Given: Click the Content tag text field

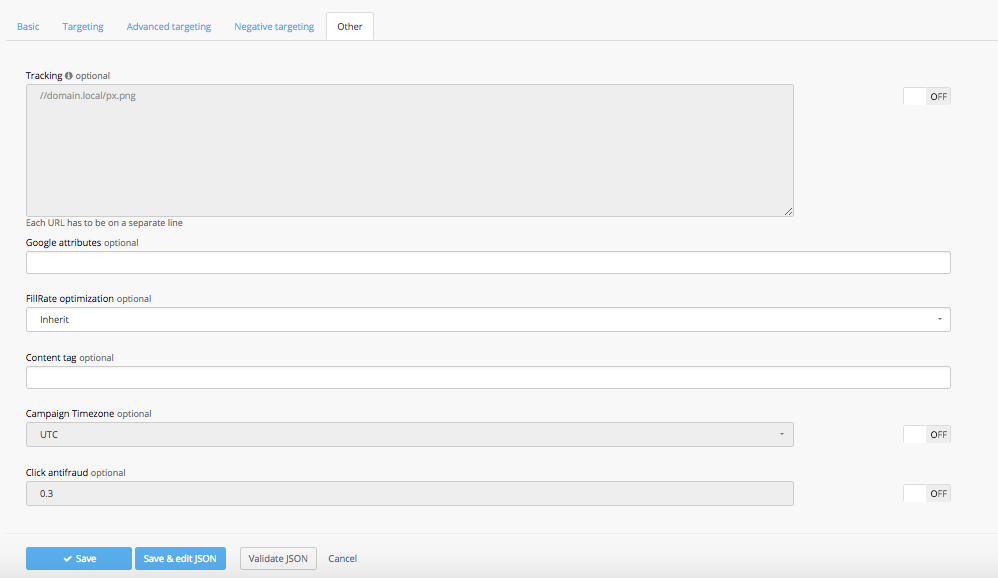Looking at the screenshot, I should (x=488, y=377).
